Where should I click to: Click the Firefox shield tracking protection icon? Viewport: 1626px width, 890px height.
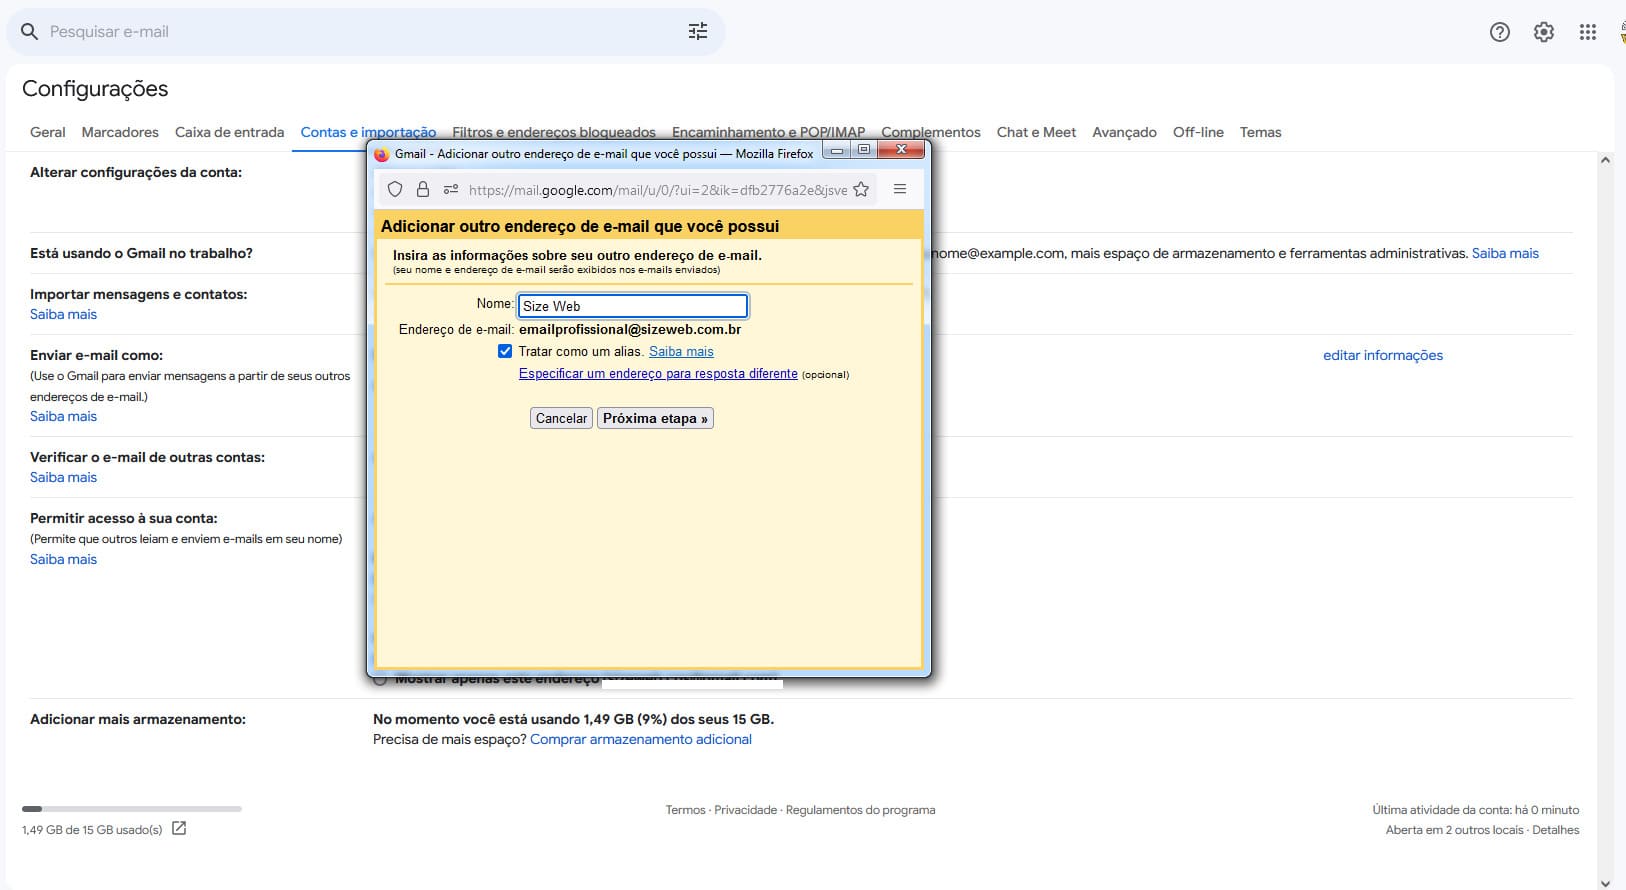[x=395, y=189]
